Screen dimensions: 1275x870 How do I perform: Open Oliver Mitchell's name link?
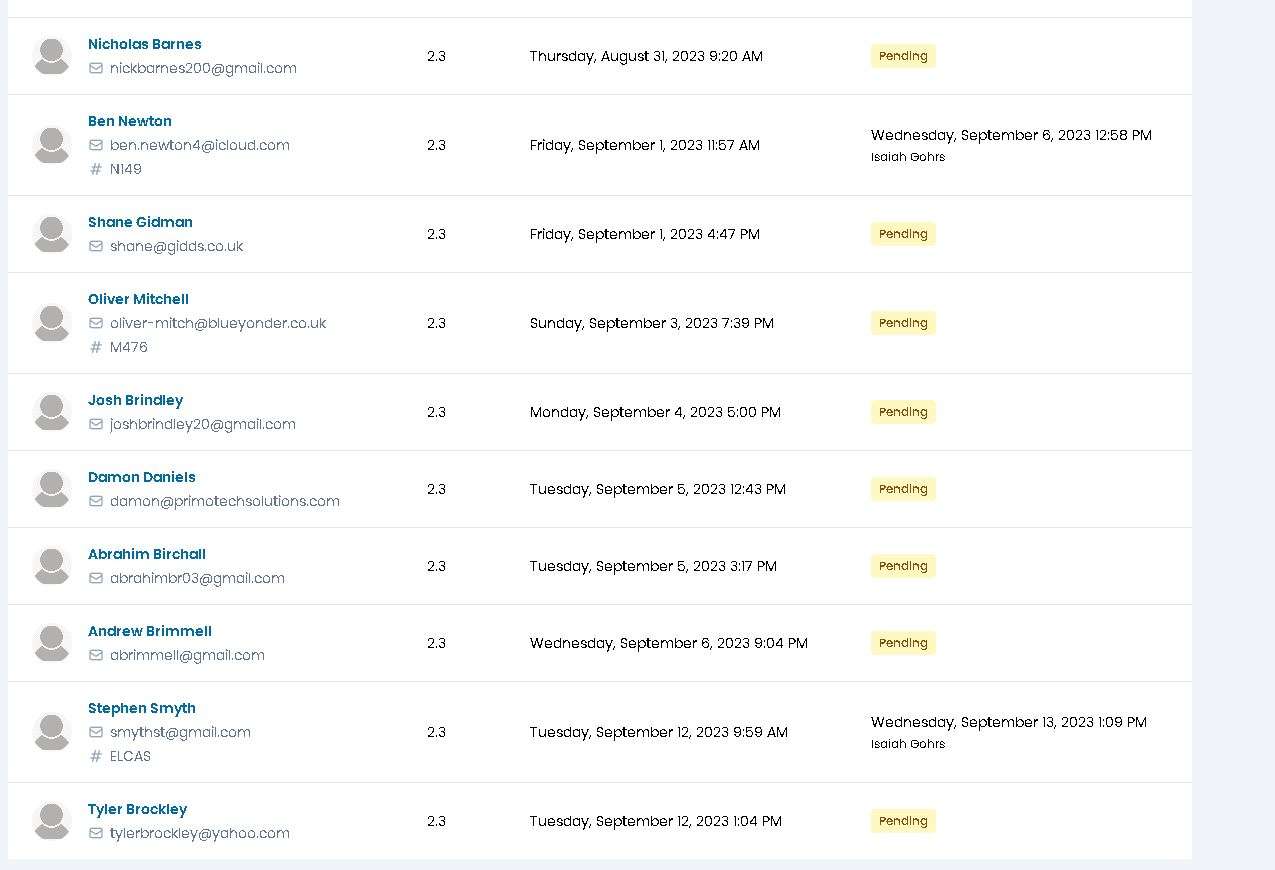[138, 299]
